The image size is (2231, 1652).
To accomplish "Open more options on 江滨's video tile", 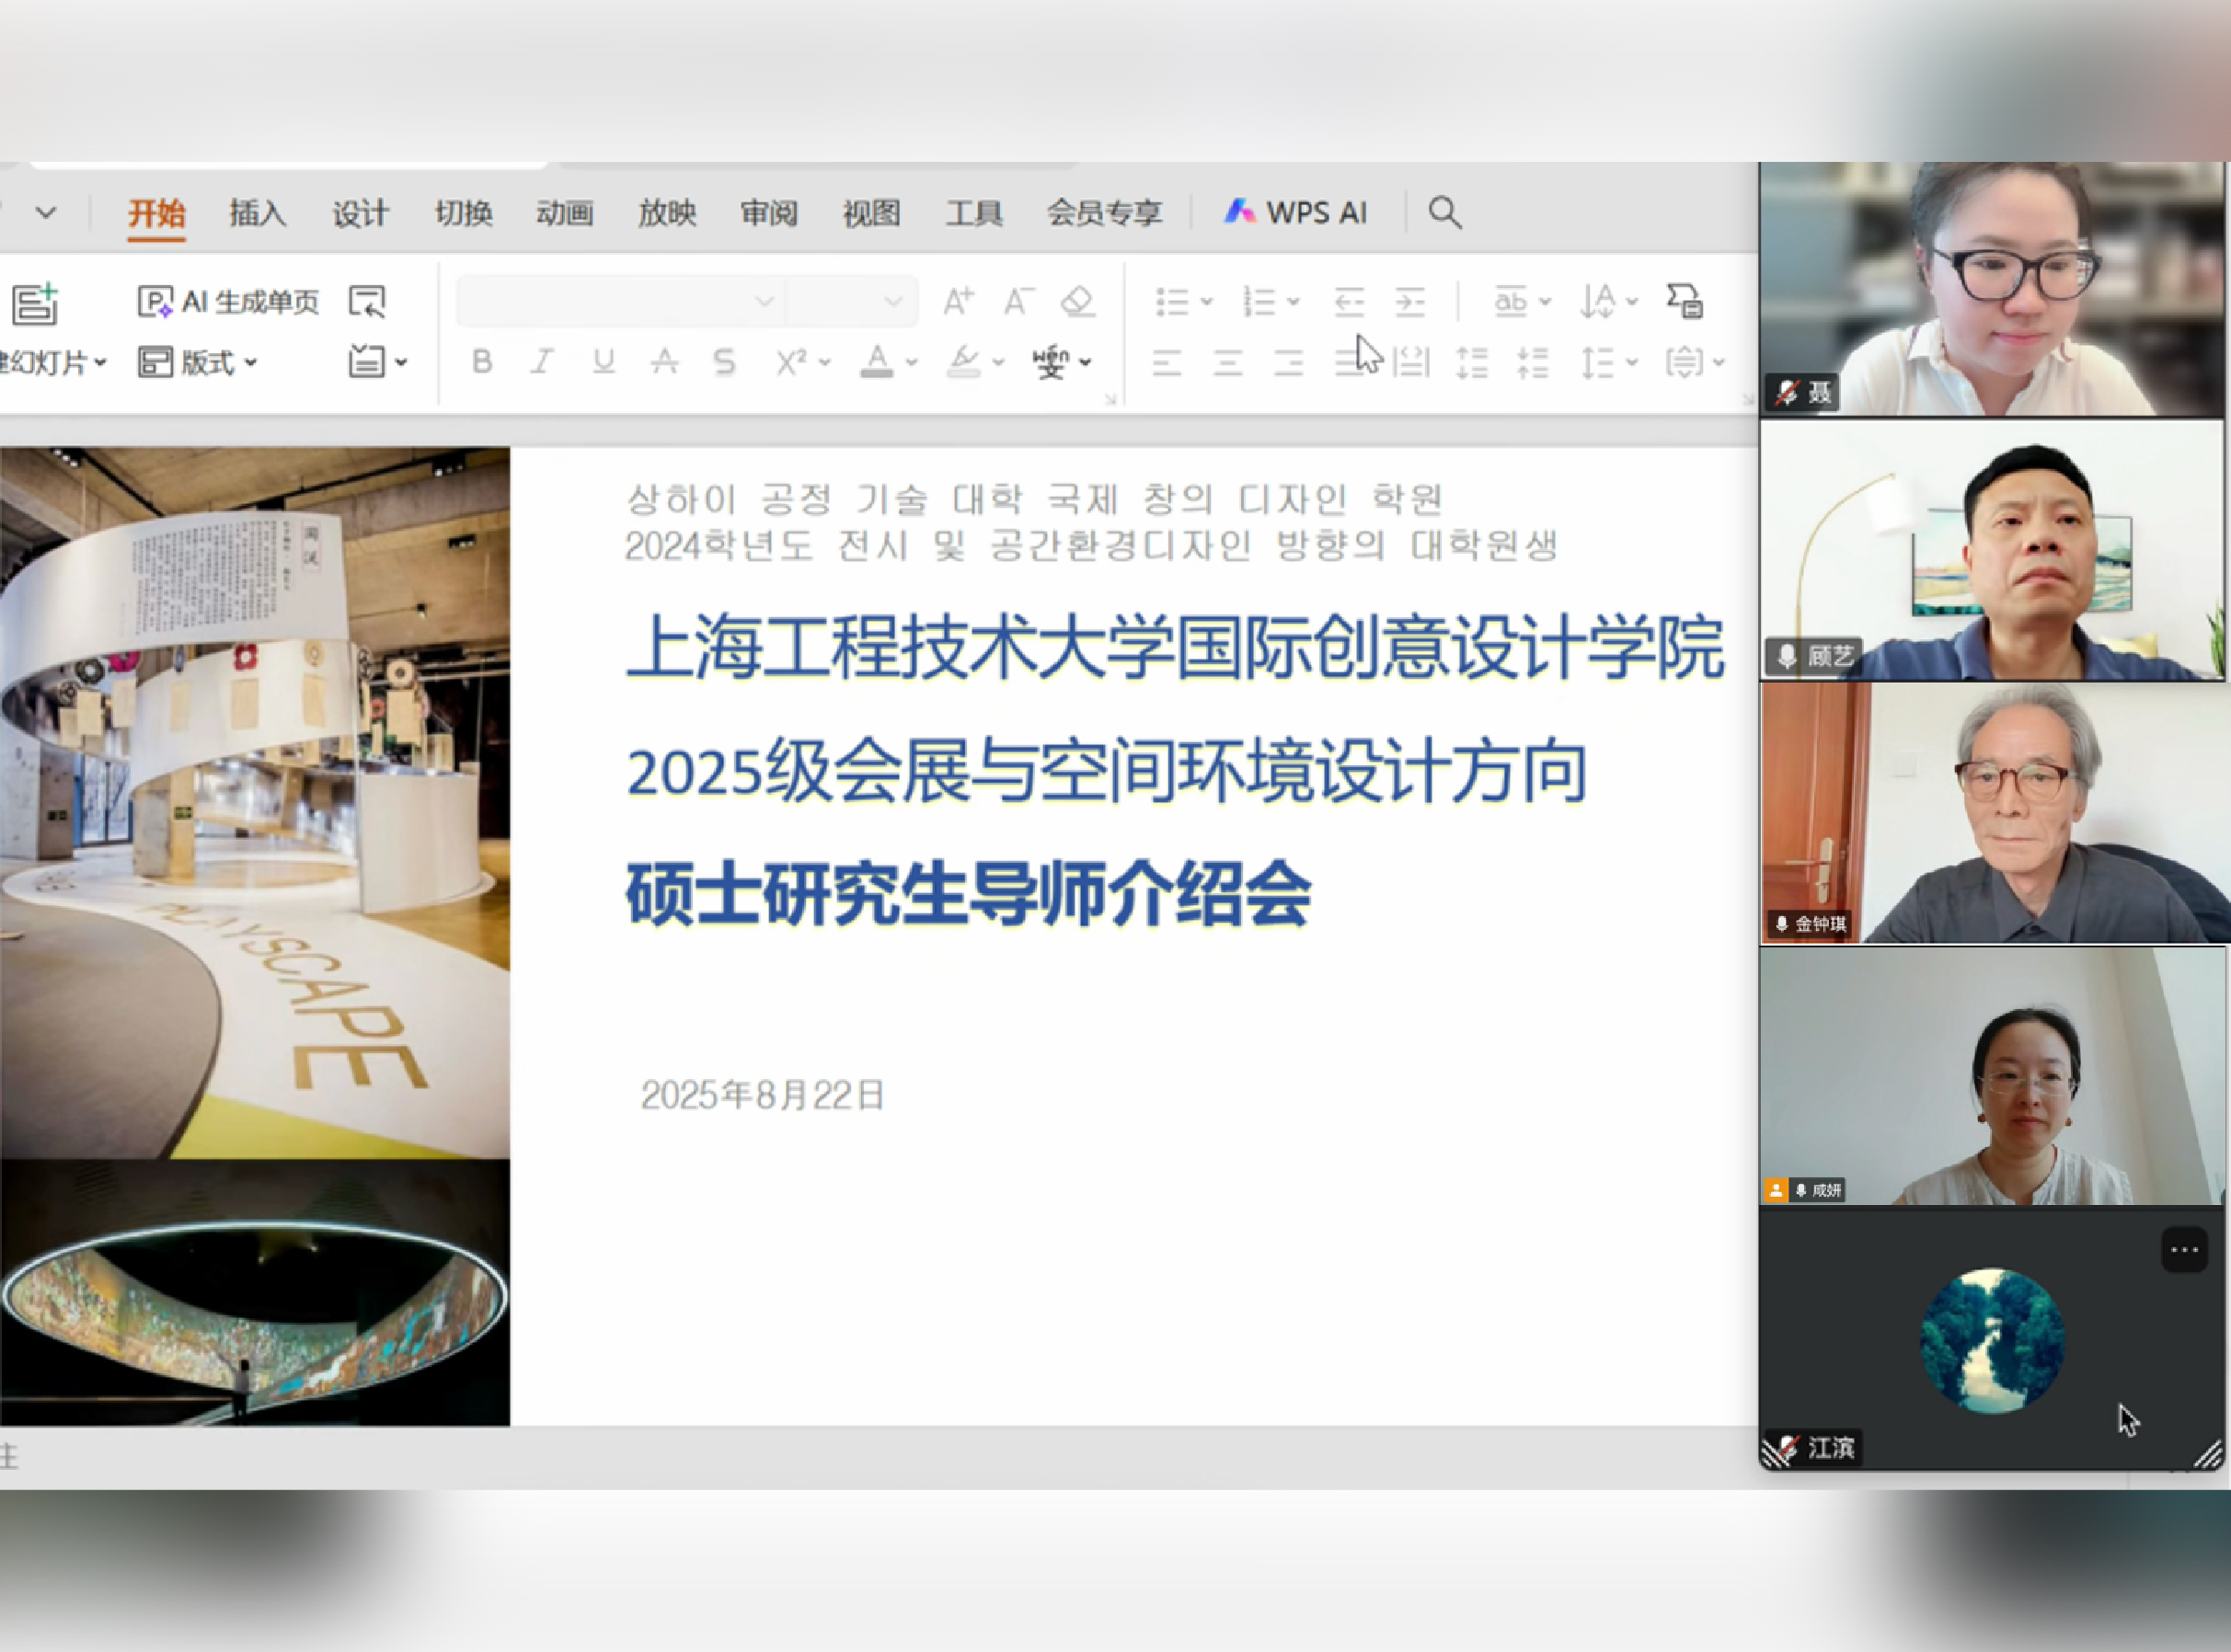I will pyautogui.click(x=2183, y=1250).
